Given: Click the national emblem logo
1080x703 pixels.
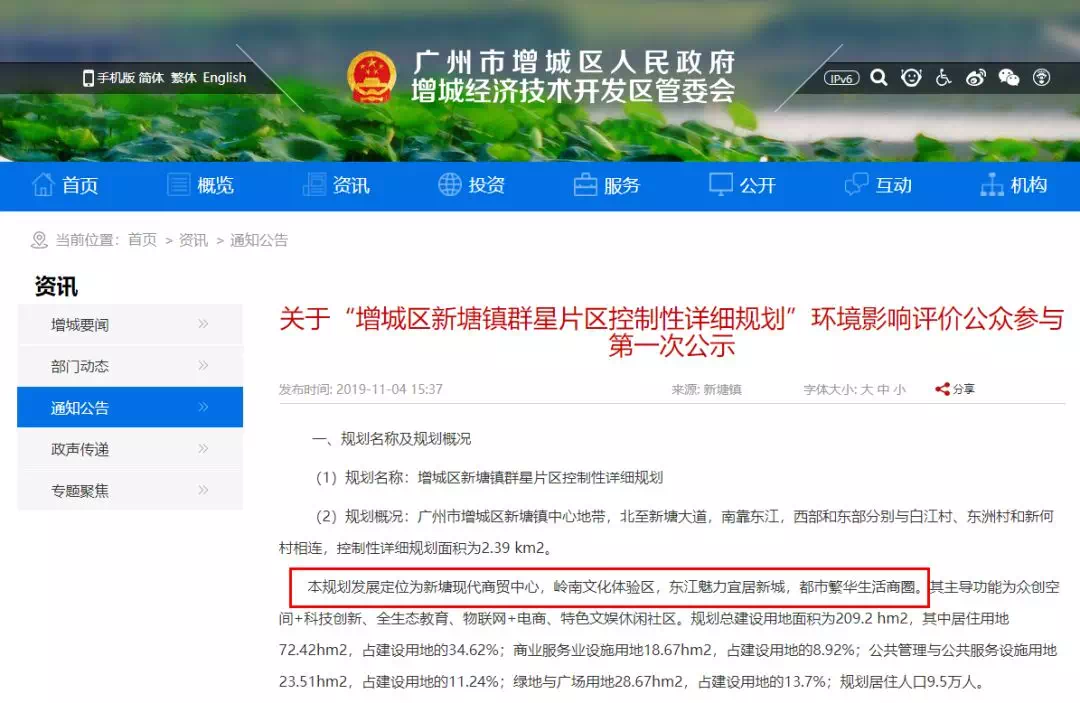Looking at the screenshot, I should (372, 77).
